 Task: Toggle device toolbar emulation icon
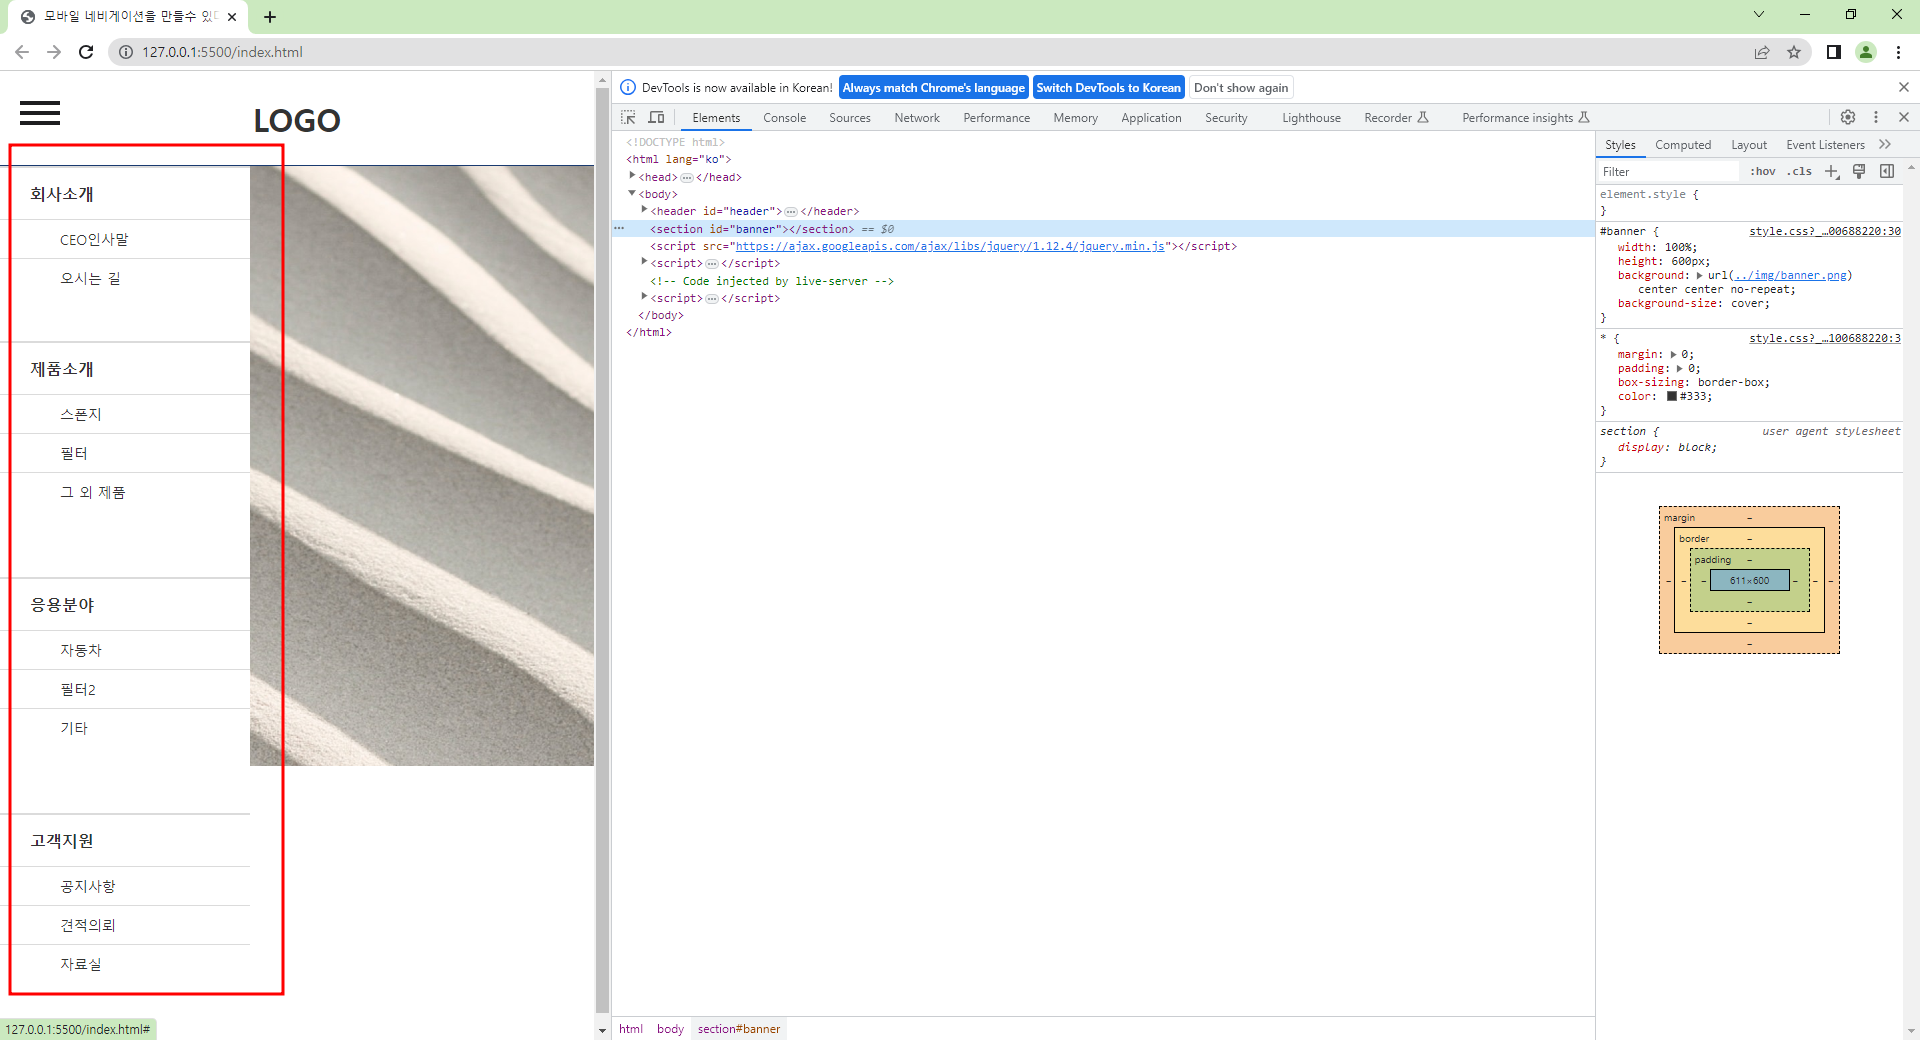coord(656,118)
